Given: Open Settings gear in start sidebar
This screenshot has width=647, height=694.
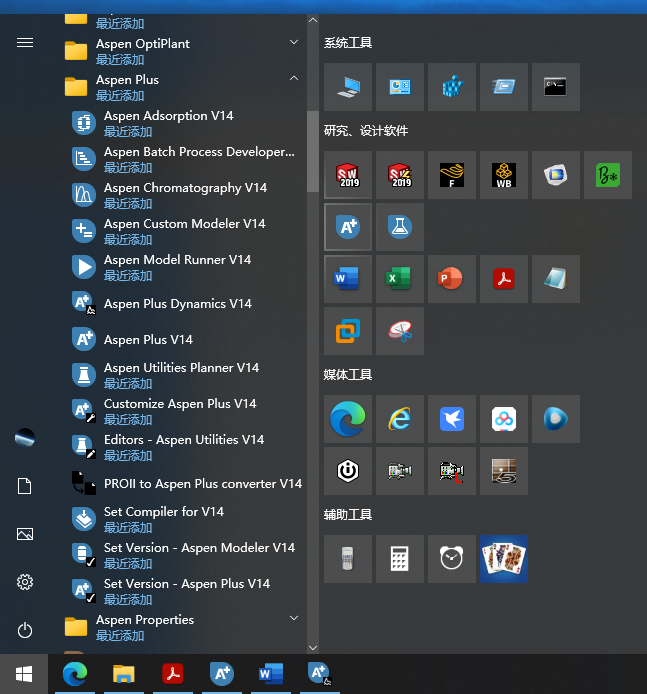Looking at the screenshot, I should point(25,582).
